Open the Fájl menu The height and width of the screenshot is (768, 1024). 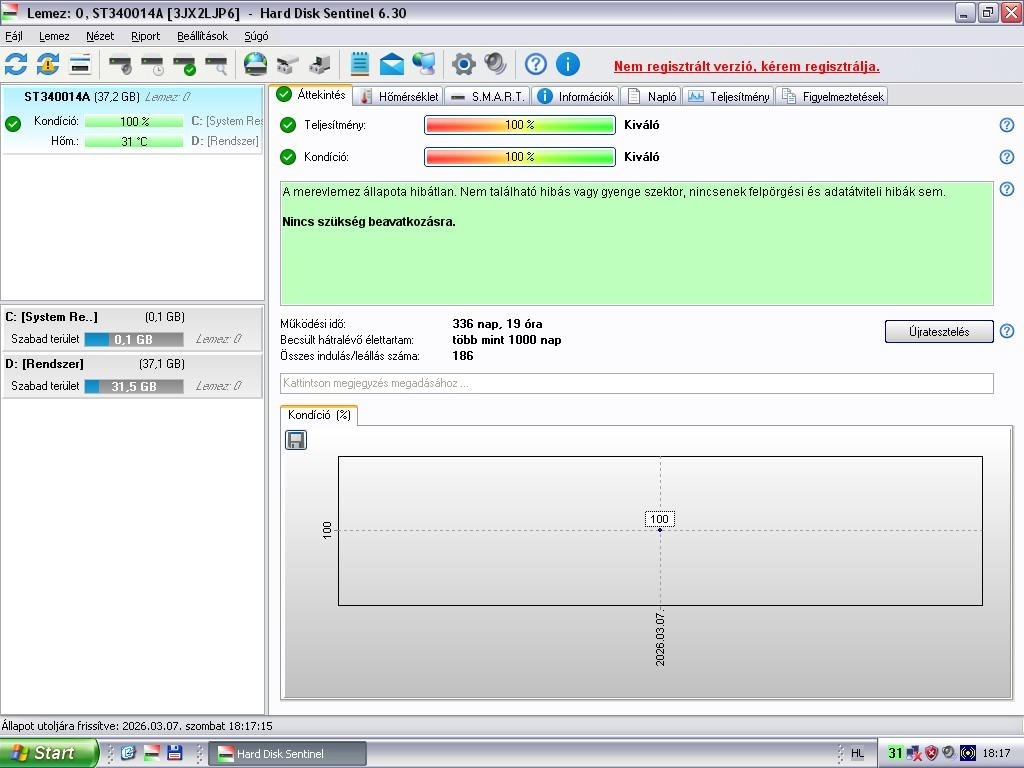(x=14, y=37)
